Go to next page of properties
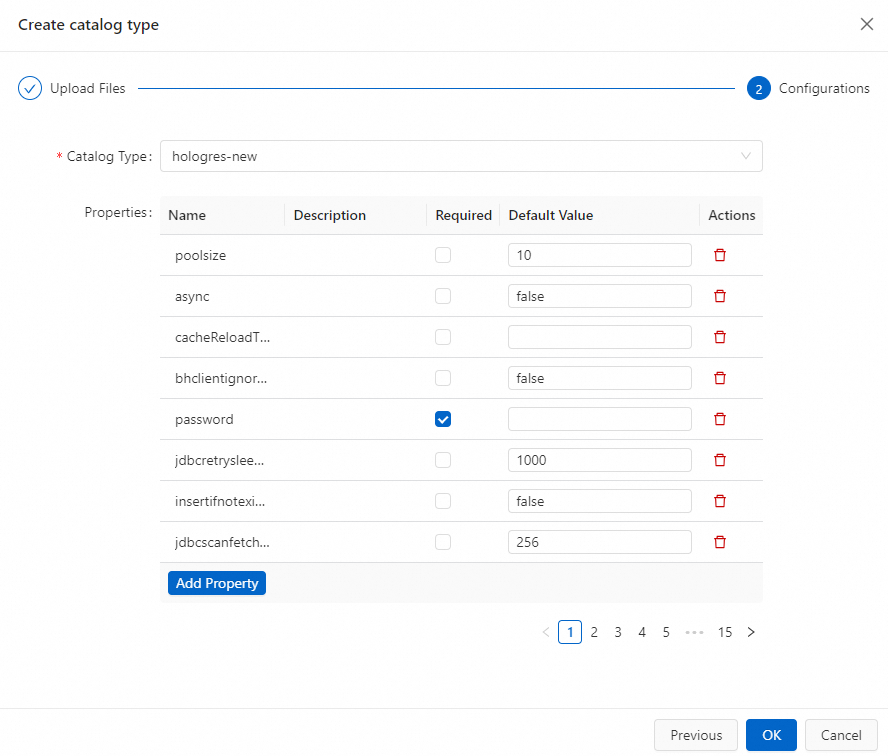The image size is (888, 756). point(751,632)
